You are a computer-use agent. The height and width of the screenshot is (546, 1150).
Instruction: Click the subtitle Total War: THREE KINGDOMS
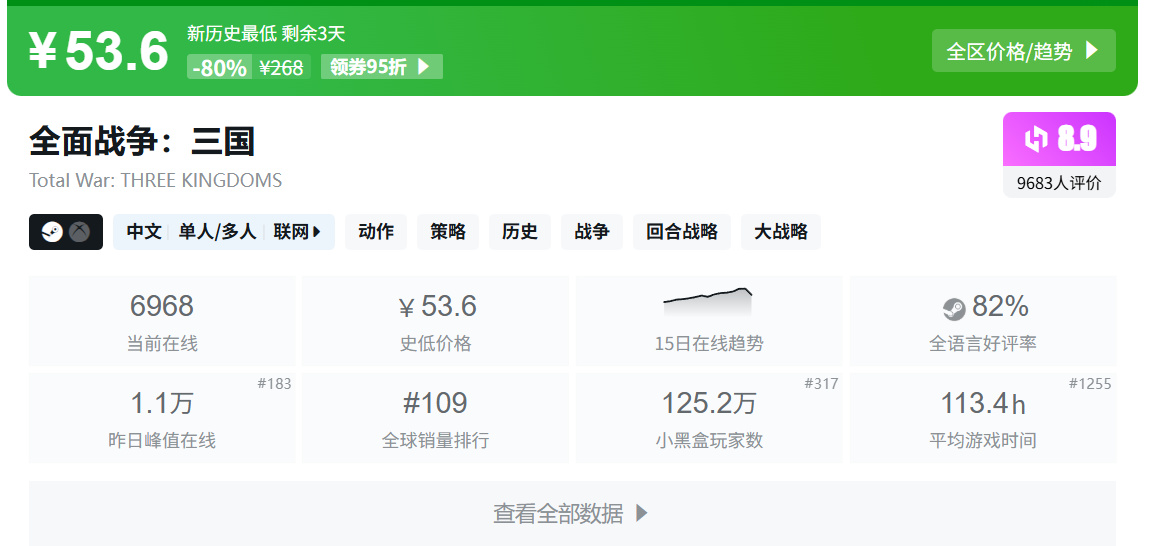[155, 181]
